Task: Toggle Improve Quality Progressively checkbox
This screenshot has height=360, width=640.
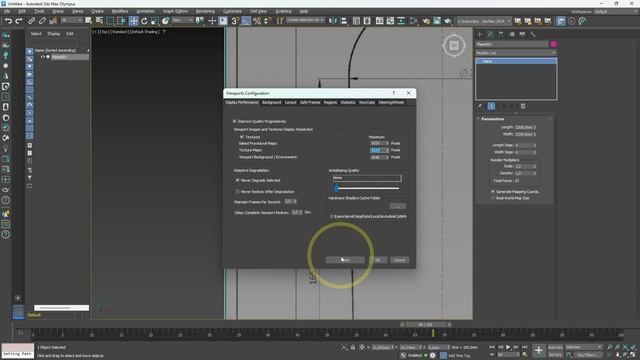Action: tap(235, 121)
